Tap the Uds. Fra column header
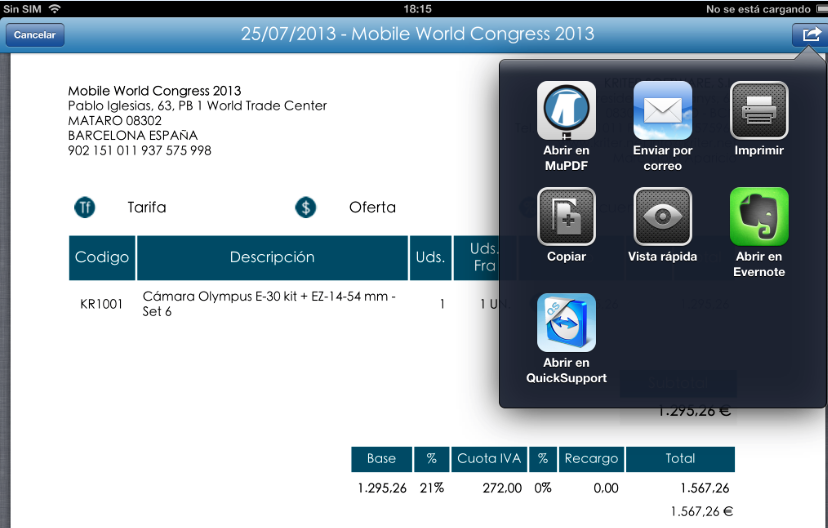The width and height of the screenshot is (828, 528). (484, 257)
